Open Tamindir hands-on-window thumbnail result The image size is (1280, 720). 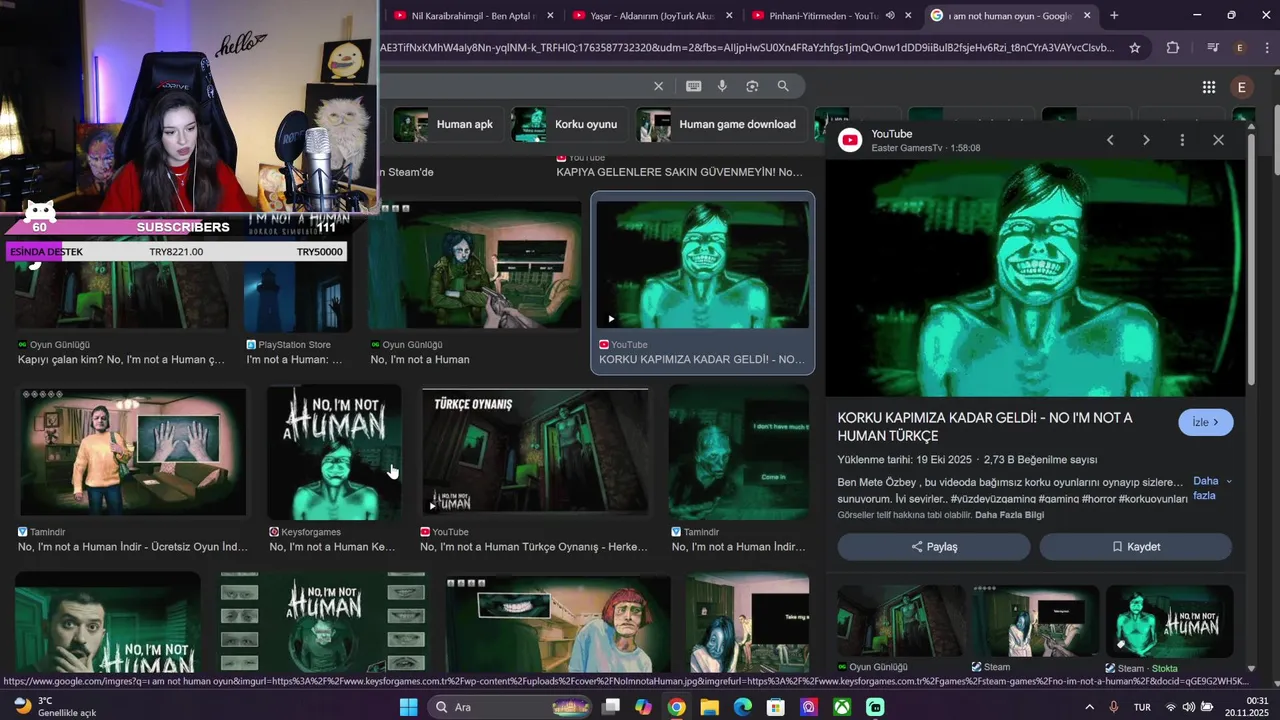click(x=133, y=452)
